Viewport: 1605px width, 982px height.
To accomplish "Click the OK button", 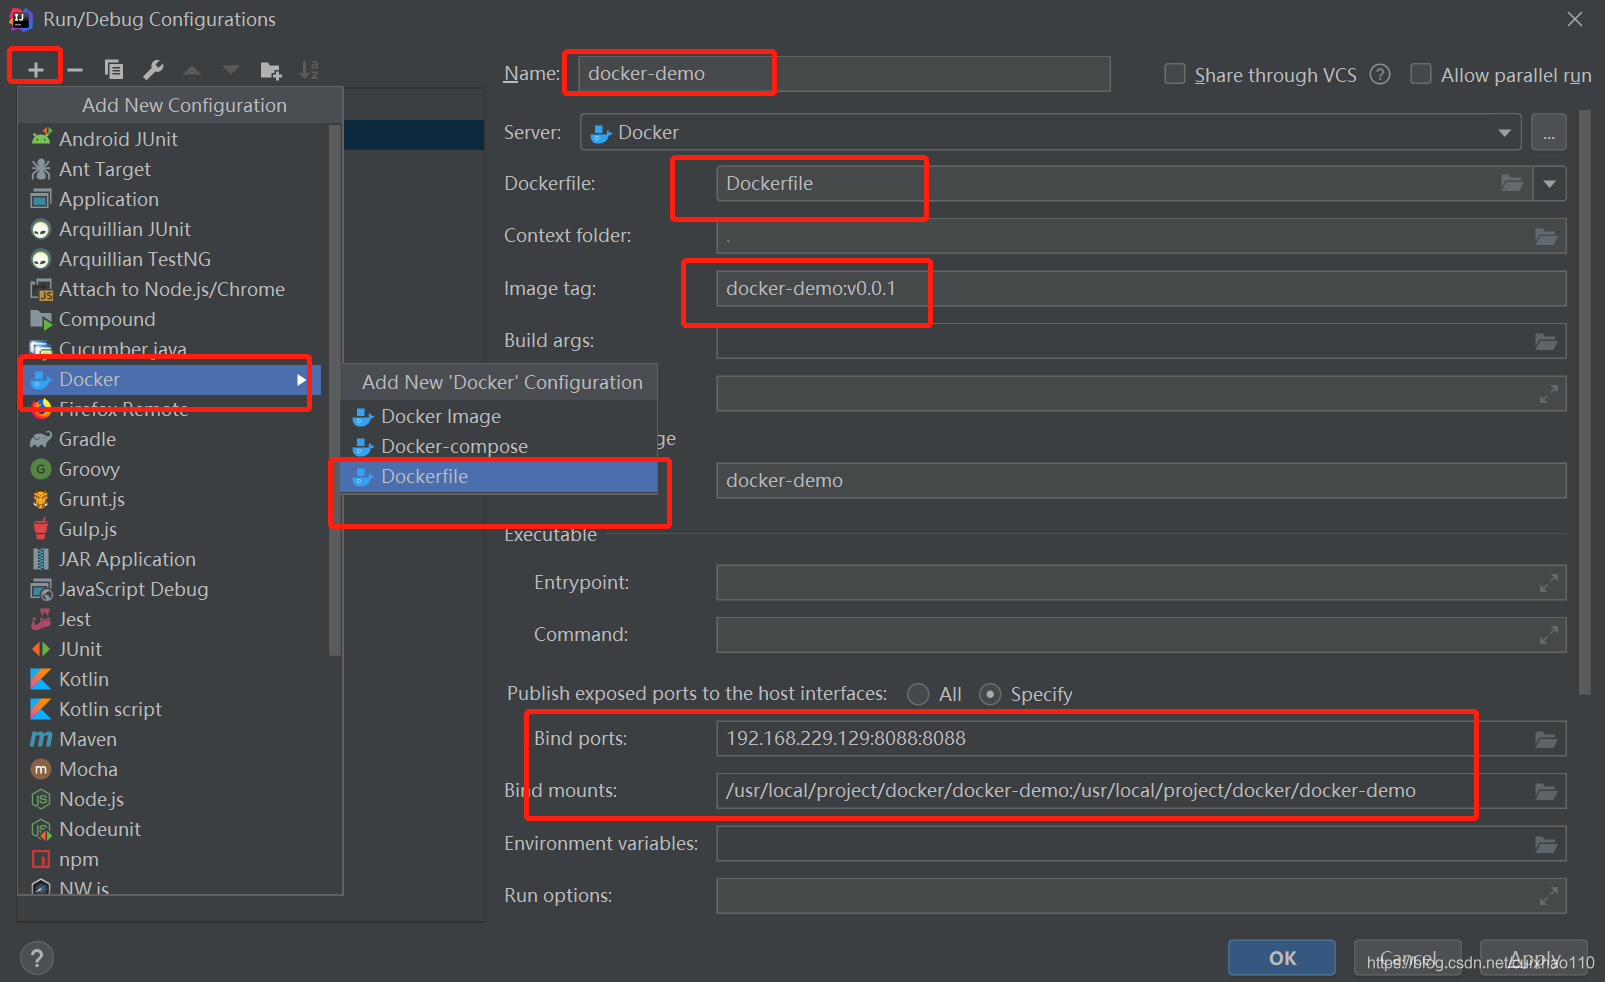I will [1282, 958].
